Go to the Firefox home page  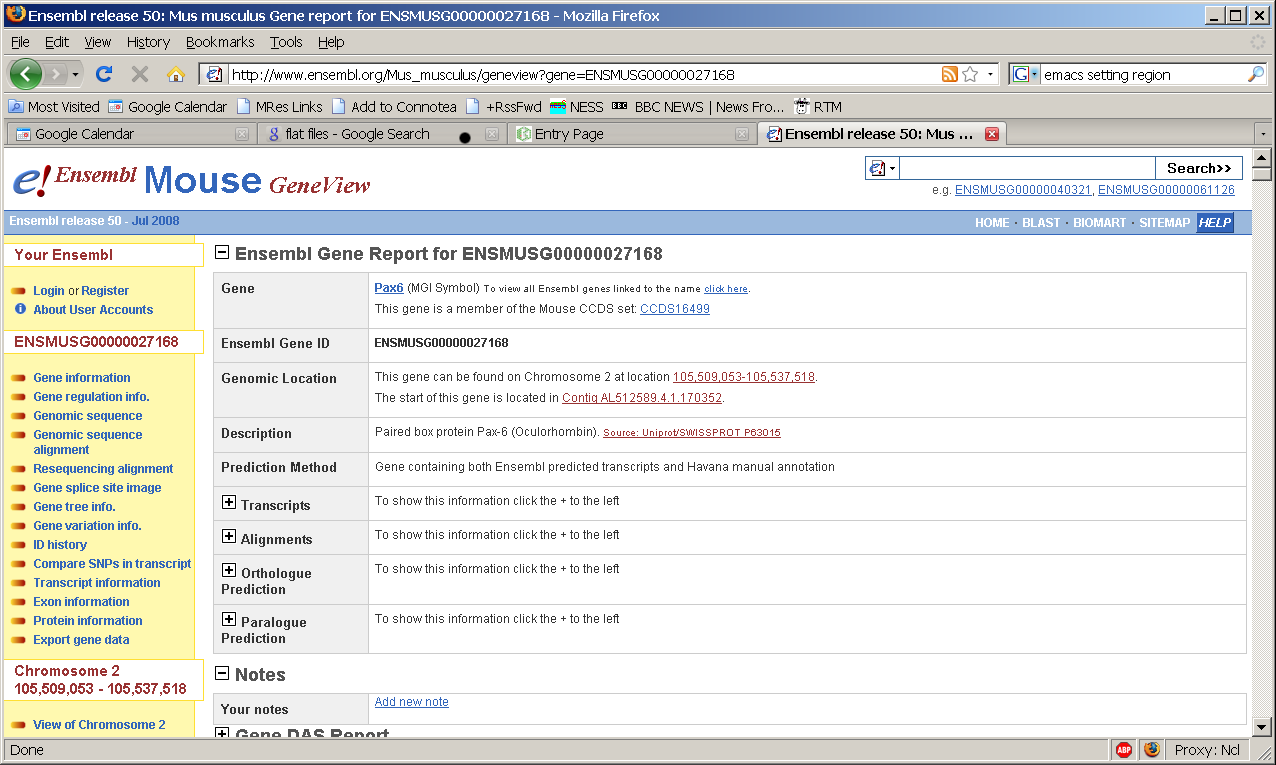click(176, 74)
